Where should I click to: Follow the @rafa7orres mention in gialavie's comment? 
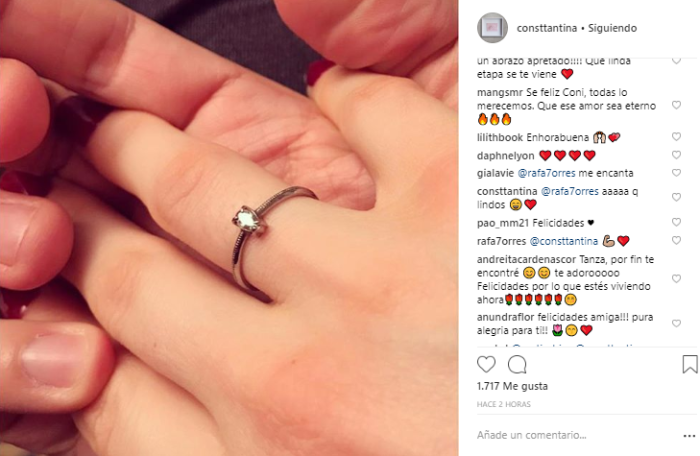546,173
